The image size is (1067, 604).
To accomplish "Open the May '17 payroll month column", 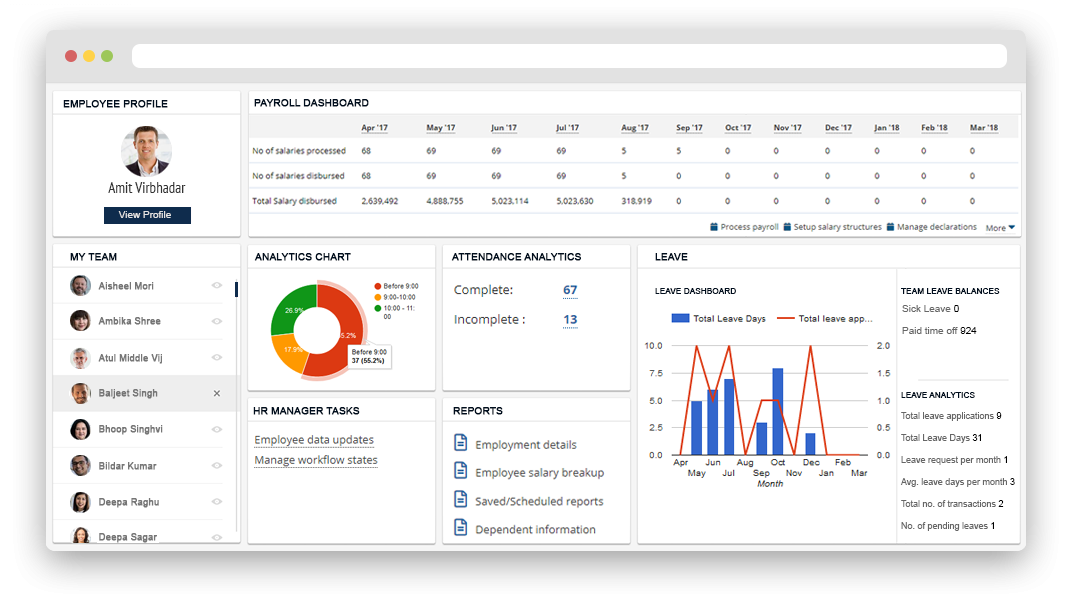I will pos(440,128).
